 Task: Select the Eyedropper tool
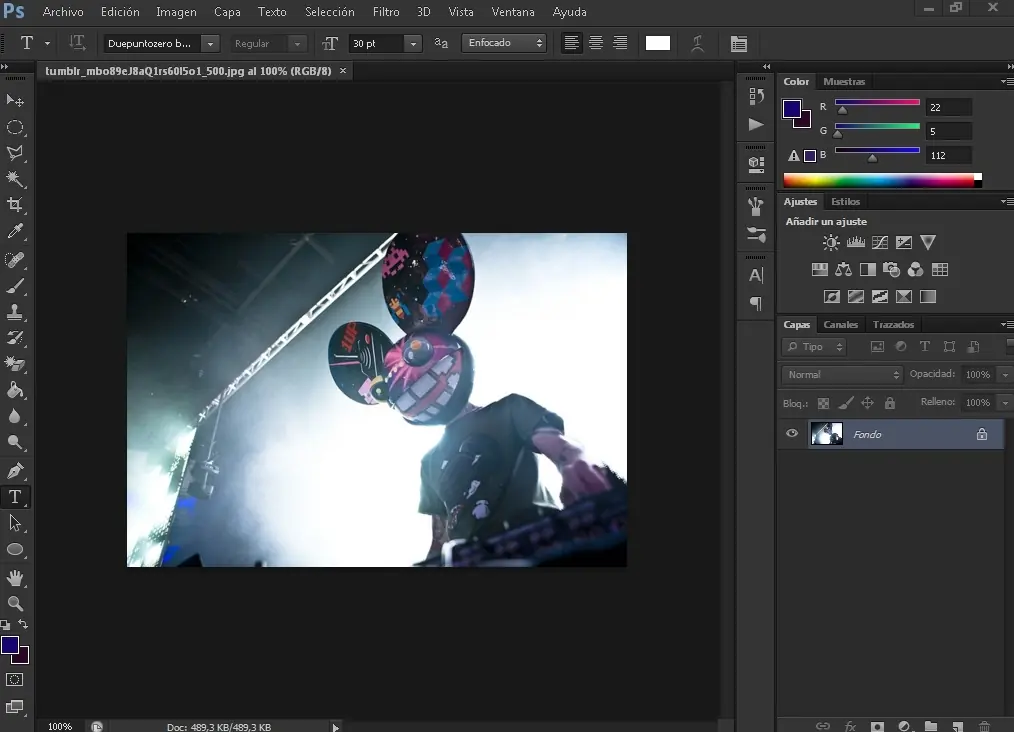[x=15, y=232]
